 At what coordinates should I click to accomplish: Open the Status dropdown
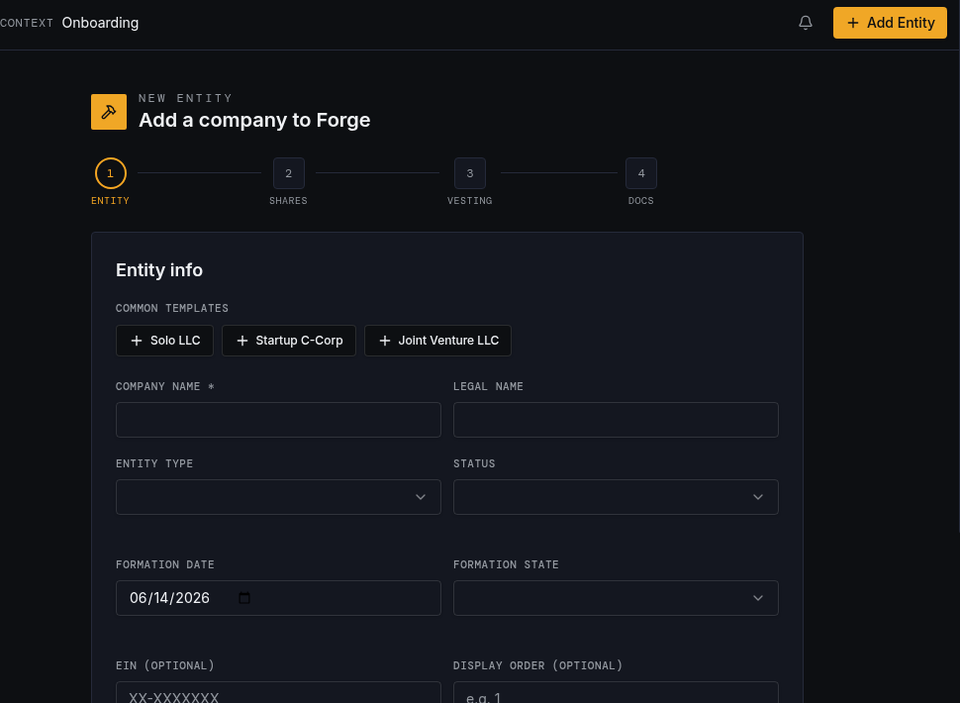point(616,497)
